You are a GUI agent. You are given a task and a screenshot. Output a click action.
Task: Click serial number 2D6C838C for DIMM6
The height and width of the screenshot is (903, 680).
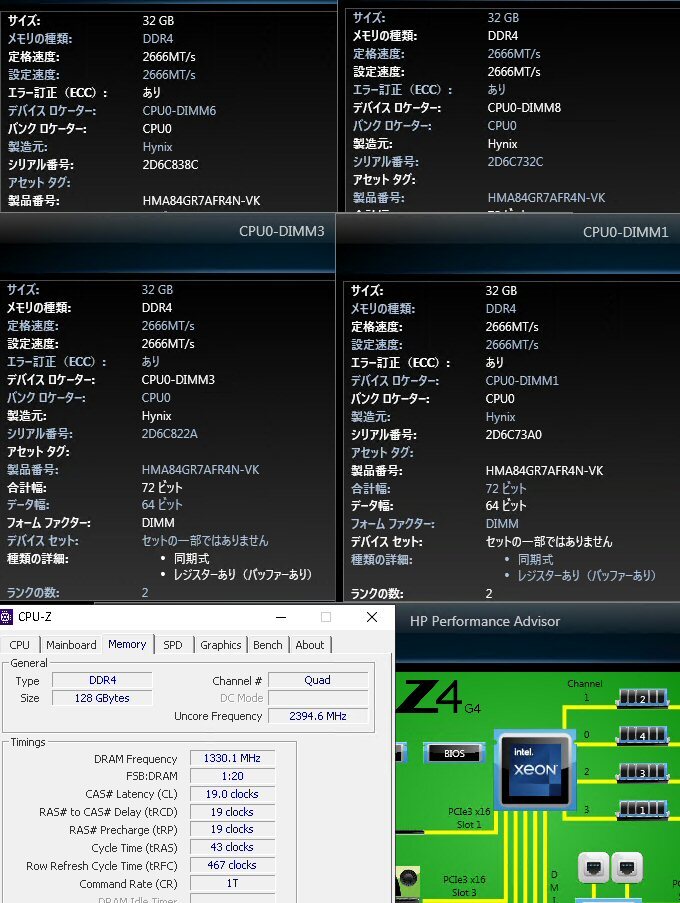pyautogui.click(x=170, y=165)
